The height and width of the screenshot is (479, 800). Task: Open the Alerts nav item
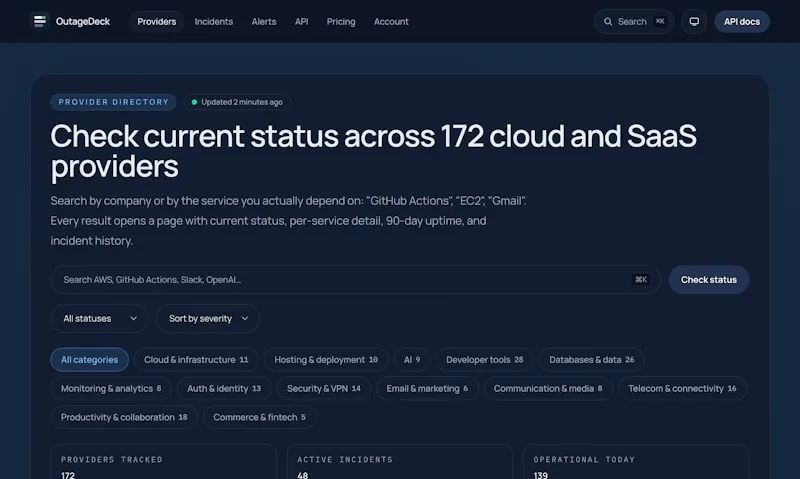(264, 21)
